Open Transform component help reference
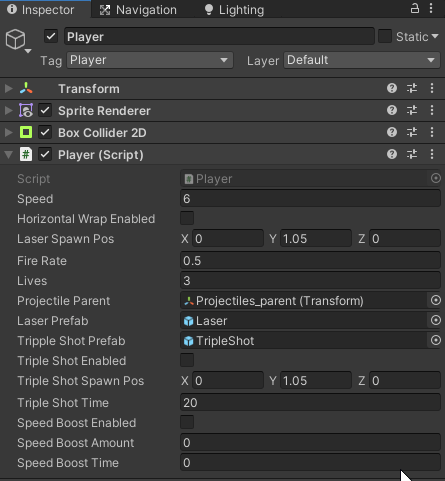 click(392, 88)
